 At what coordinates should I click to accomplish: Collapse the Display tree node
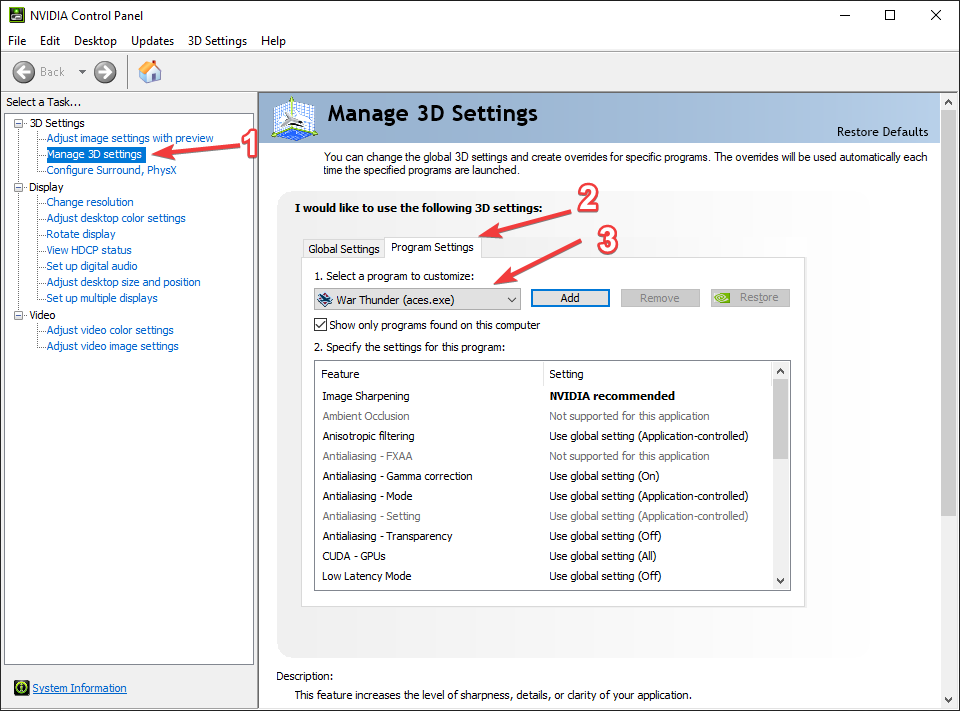[x=19, y=187]
